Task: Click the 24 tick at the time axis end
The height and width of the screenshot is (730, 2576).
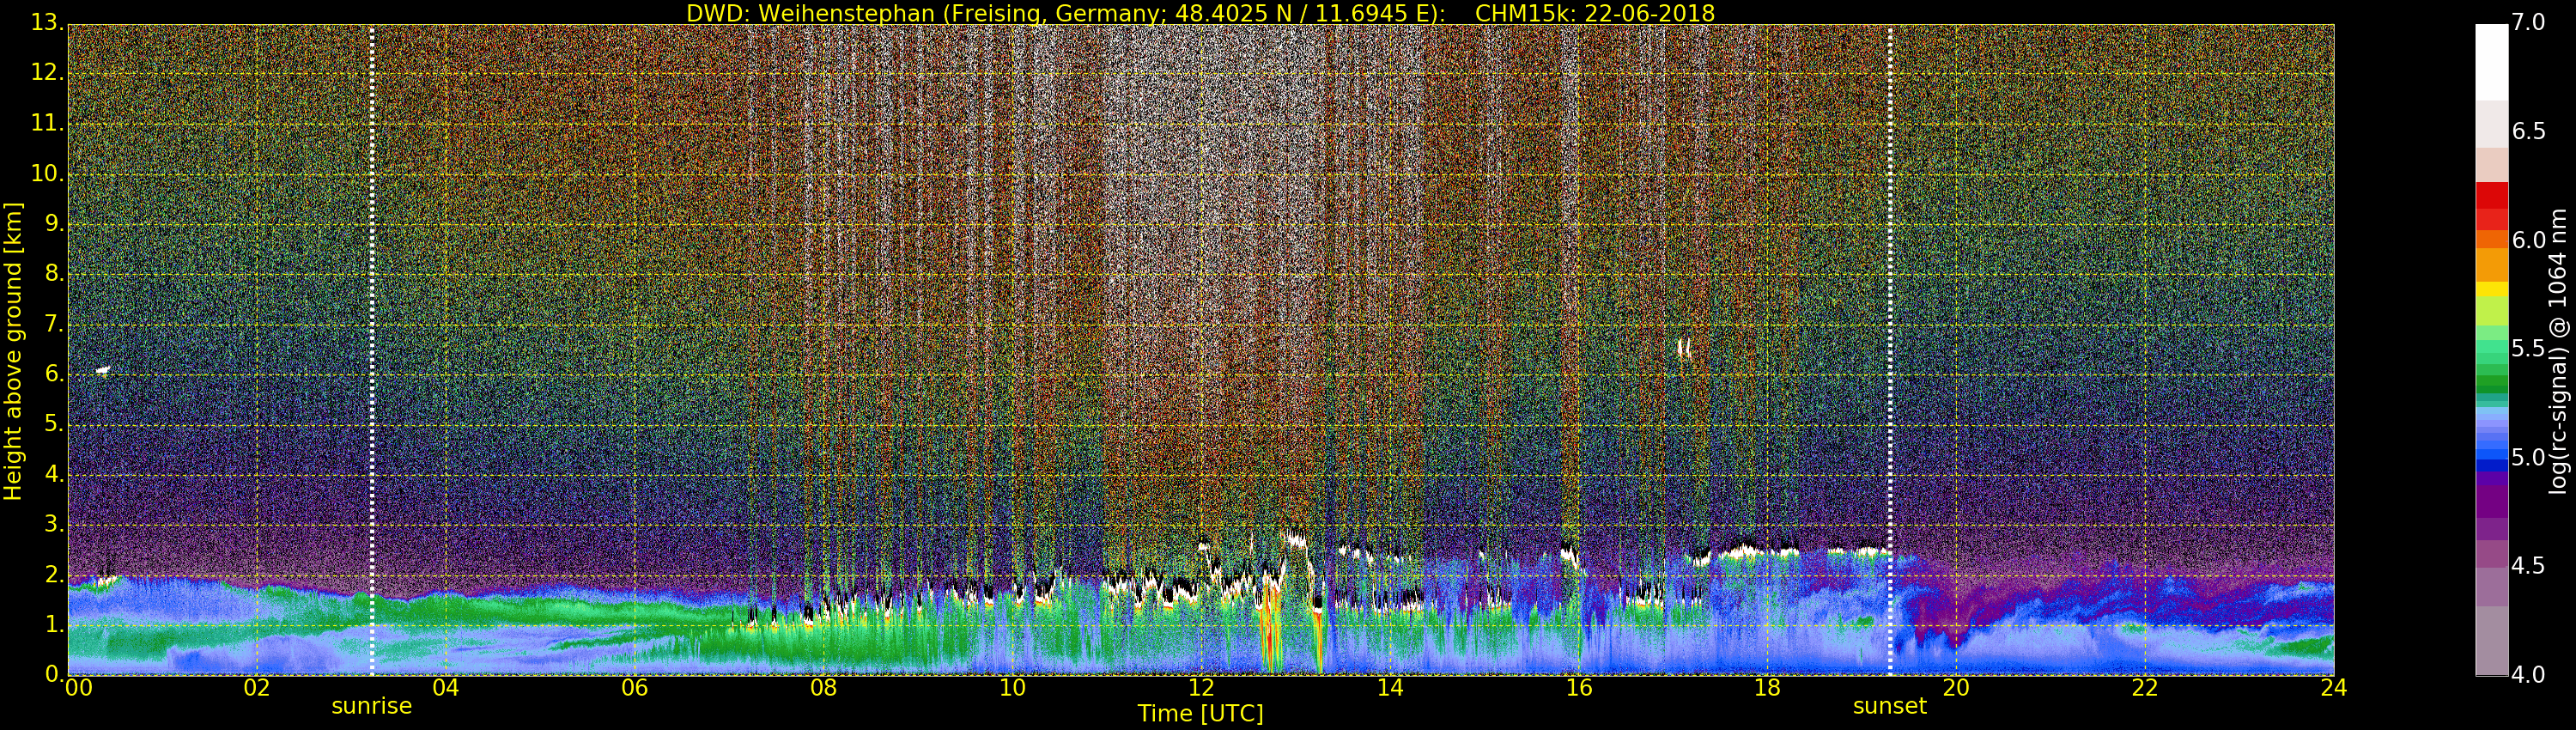Action: 2333,688
